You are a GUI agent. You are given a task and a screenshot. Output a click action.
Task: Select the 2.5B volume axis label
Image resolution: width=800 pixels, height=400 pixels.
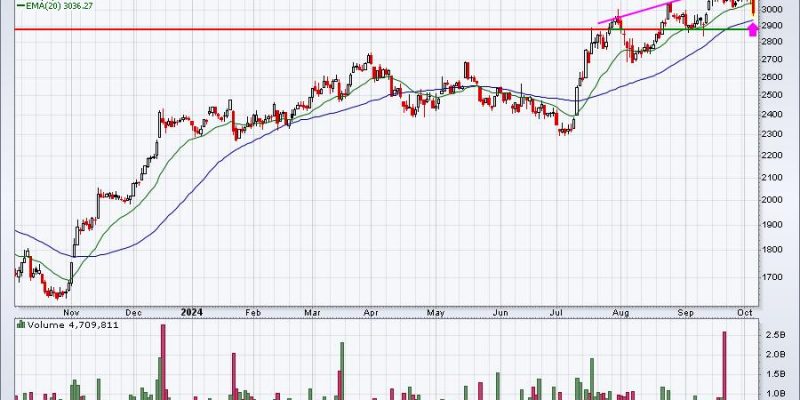tap(775, 335)
